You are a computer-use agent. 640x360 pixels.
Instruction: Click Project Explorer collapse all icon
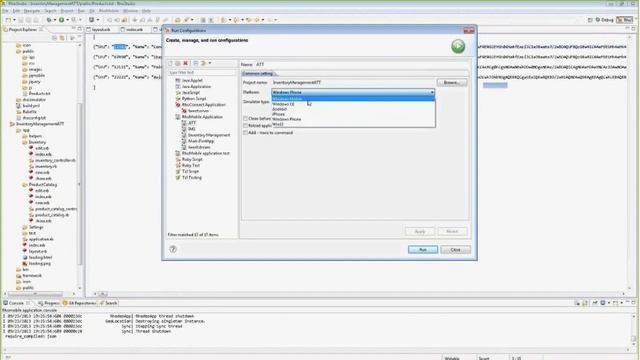click(54, 38)
